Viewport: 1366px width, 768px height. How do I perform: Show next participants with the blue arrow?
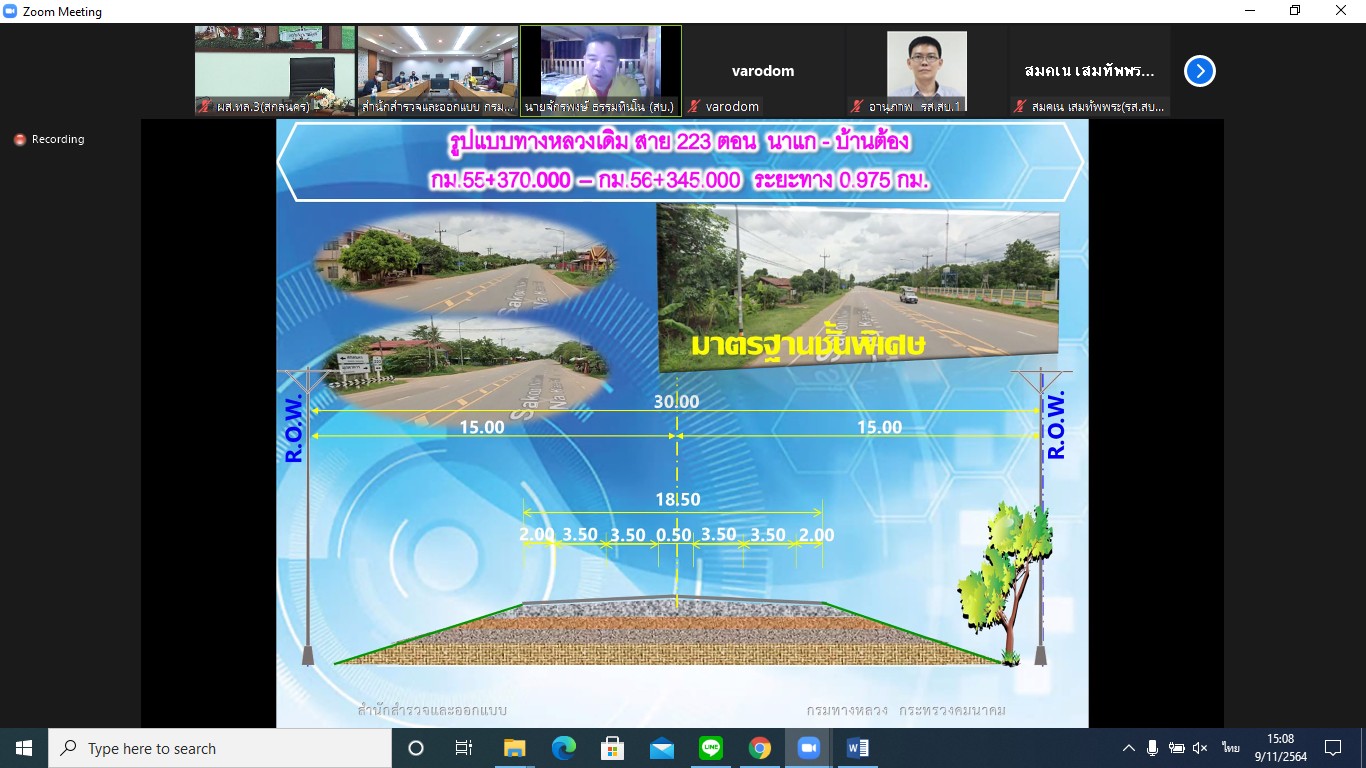tap(1199, 71)
